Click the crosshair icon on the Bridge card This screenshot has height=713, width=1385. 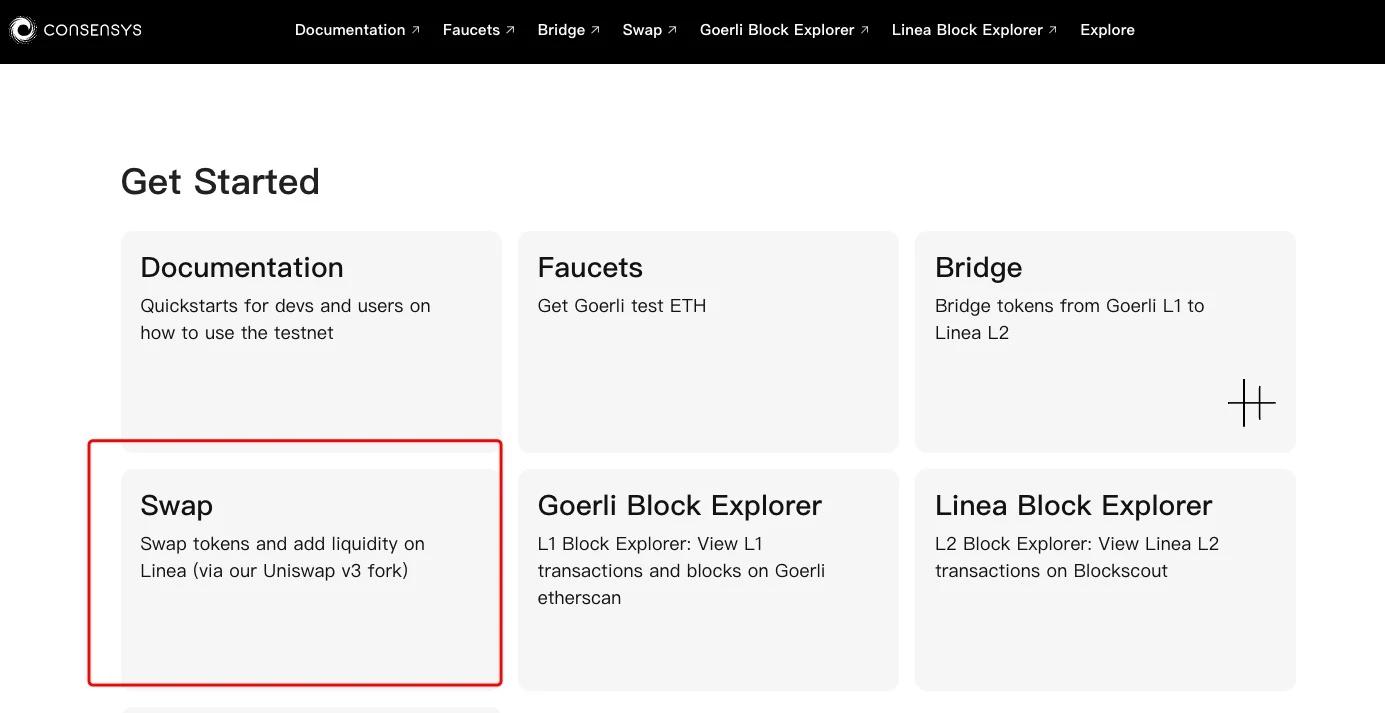(1250, 402)
